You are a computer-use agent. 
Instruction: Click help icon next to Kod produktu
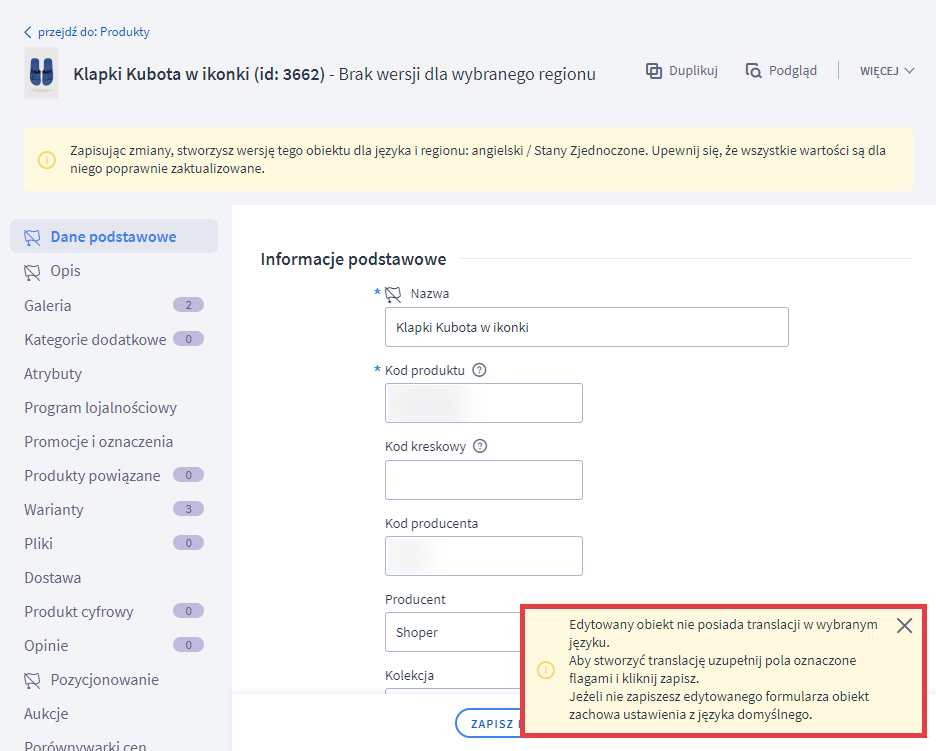[x=479, y=370]
